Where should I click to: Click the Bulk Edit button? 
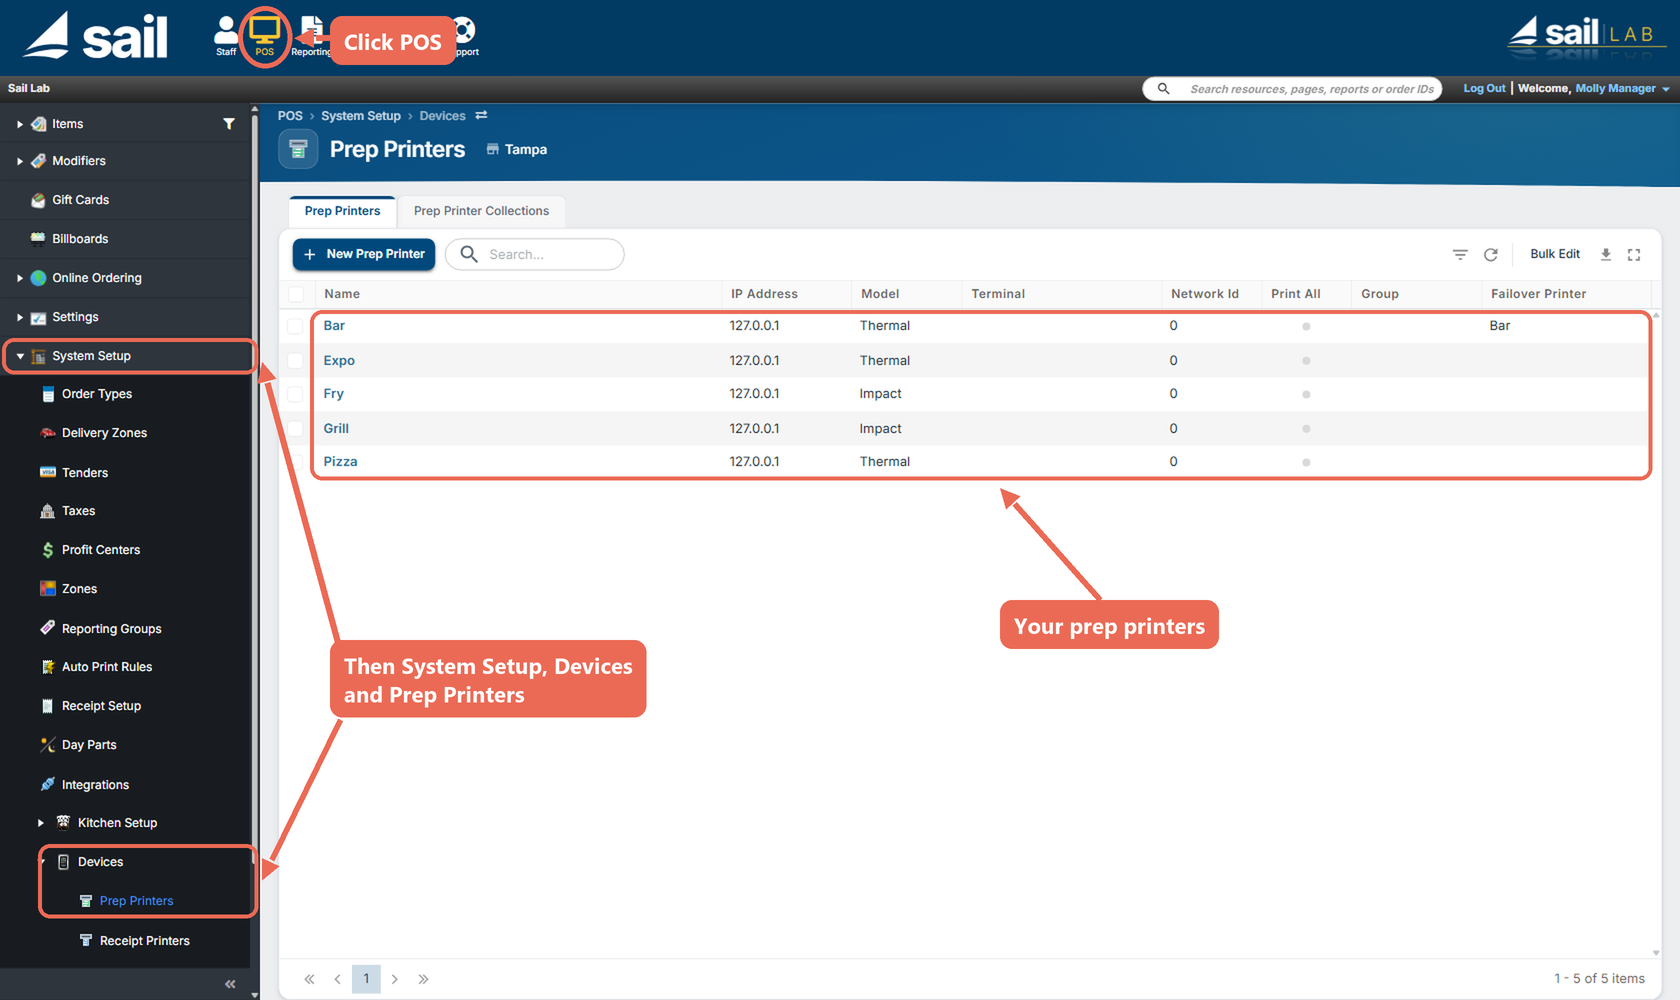[x=1555, y=254]
